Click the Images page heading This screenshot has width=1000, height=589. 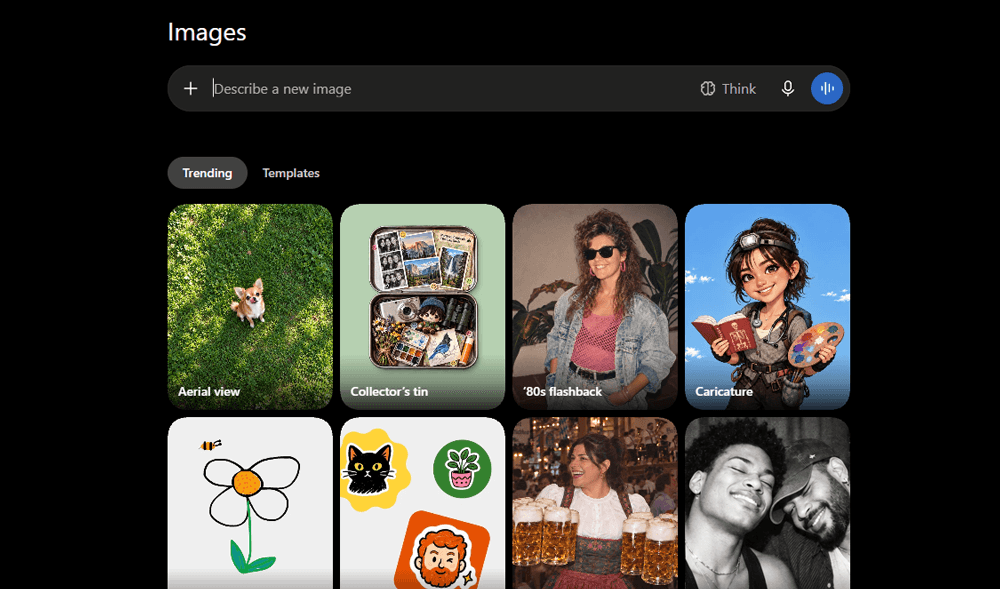207,32
